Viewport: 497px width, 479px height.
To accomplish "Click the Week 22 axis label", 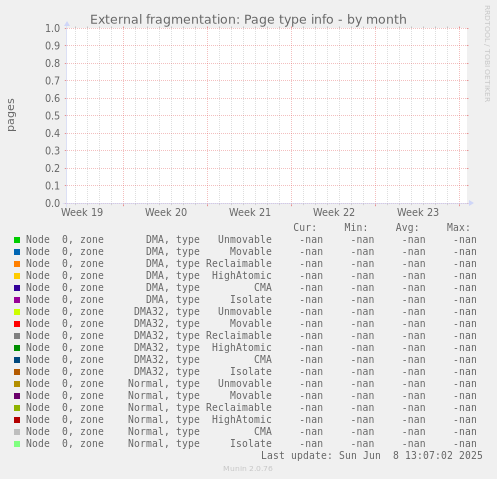I will pos(334,212).
